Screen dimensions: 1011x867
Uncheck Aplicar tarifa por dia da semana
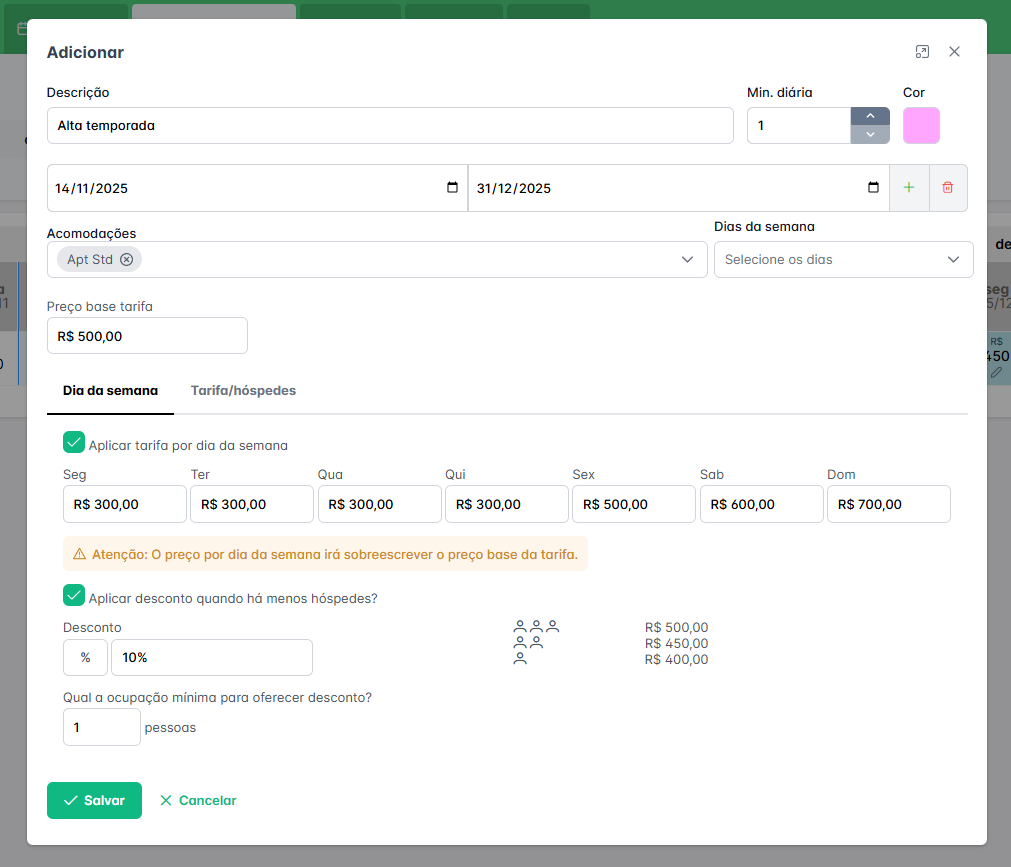[74, 443]
